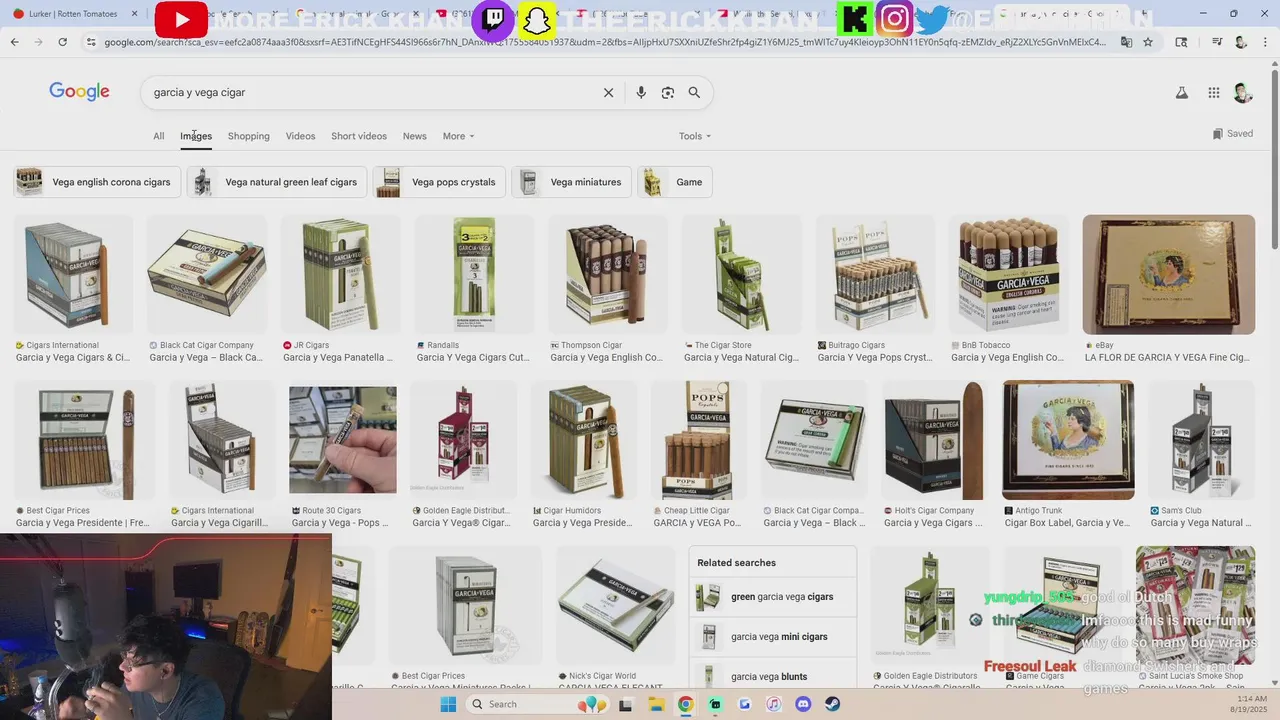1280x720 pixels.
Task: Bookmark this page with the star icon
Action: [1148, 42]
